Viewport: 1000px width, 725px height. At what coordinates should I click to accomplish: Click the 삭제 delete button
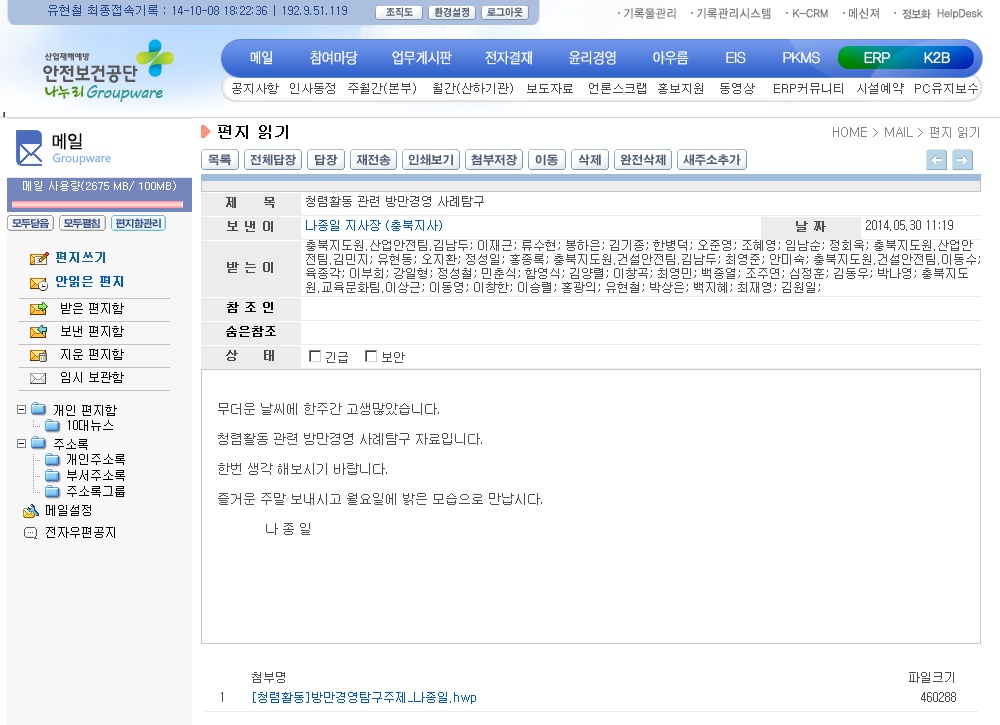(590, 159)
